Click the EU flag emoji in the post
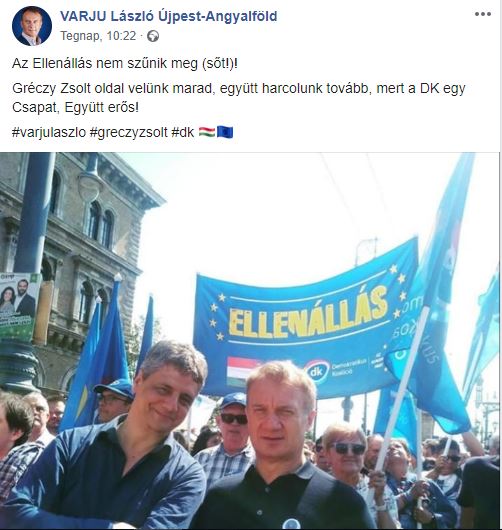Viewport: 502px width, 530px height. (x=225, y=132)
